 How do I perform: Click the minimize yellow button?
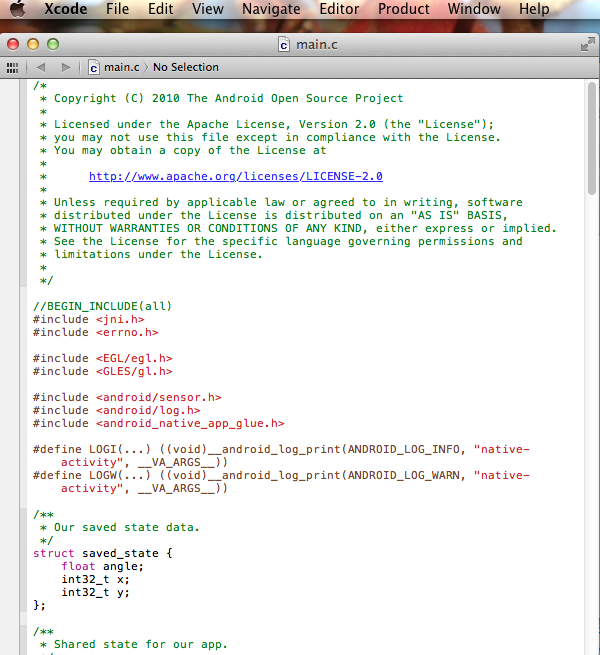click(33, 44)
